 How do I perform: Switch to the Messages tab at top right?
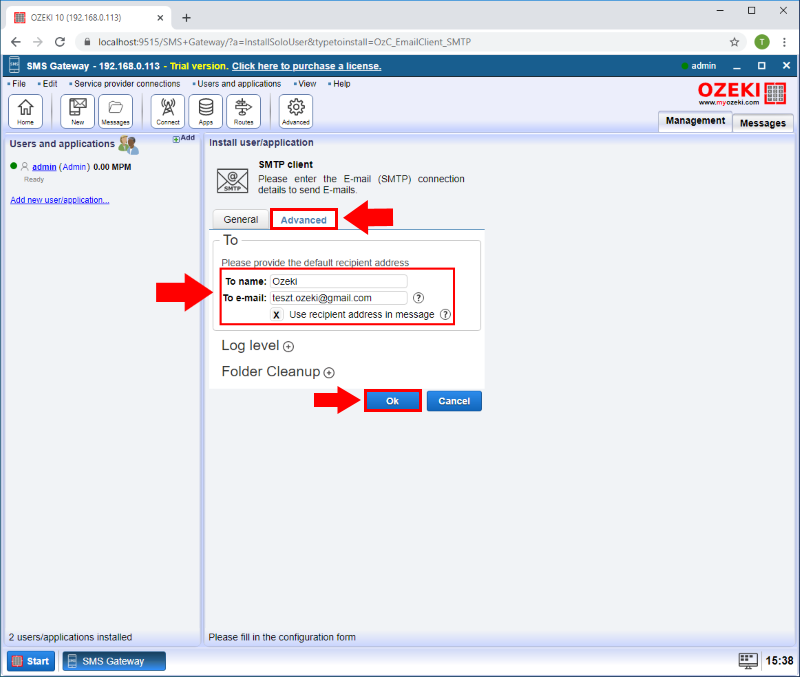coord(762,123)
